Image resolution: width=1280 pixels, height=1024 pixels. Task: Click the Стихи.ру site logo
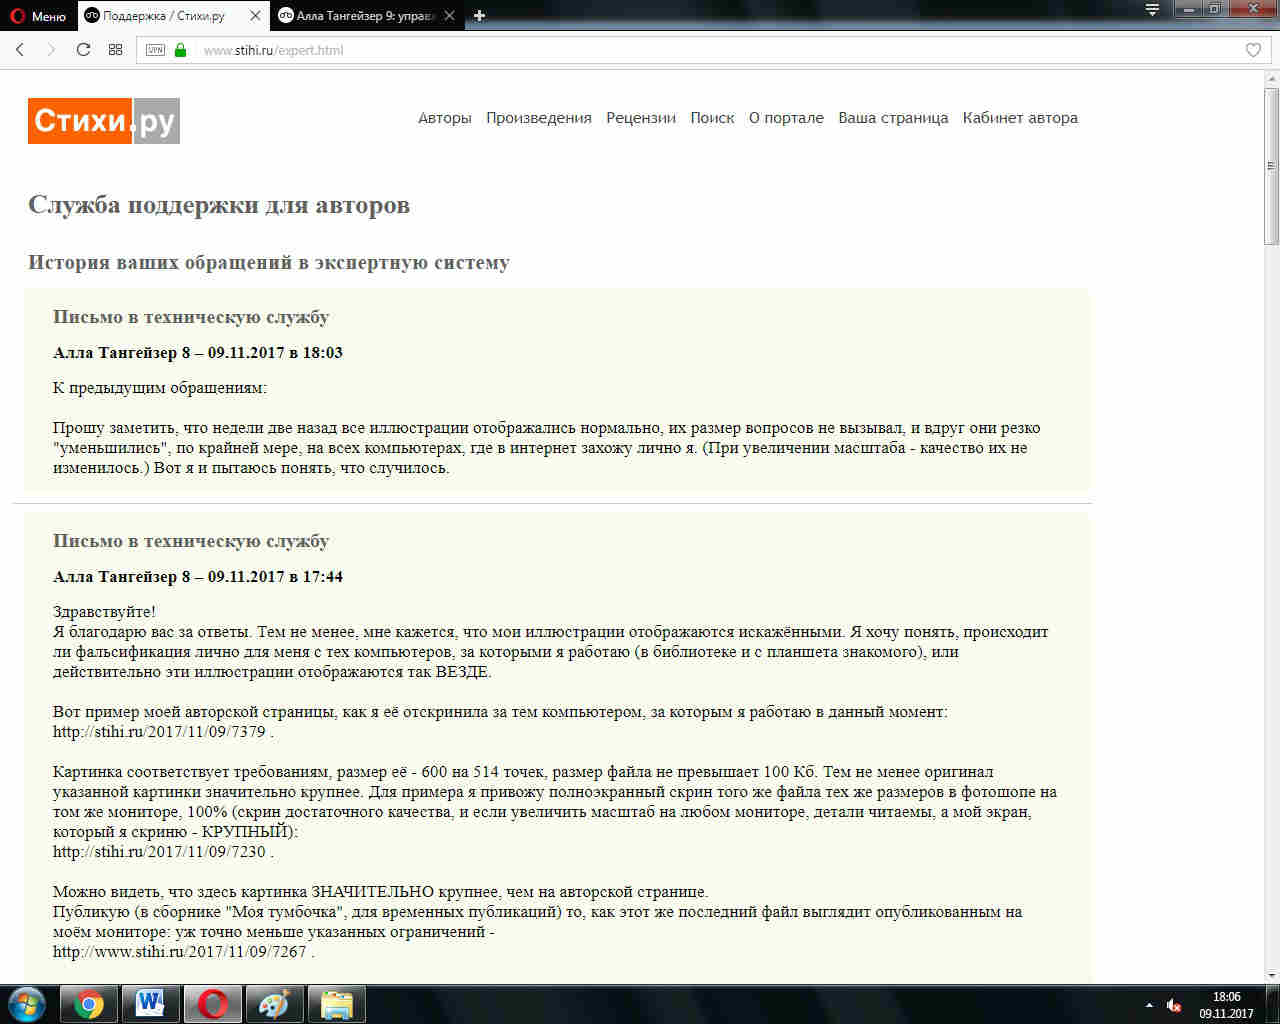tap(104, 121)
